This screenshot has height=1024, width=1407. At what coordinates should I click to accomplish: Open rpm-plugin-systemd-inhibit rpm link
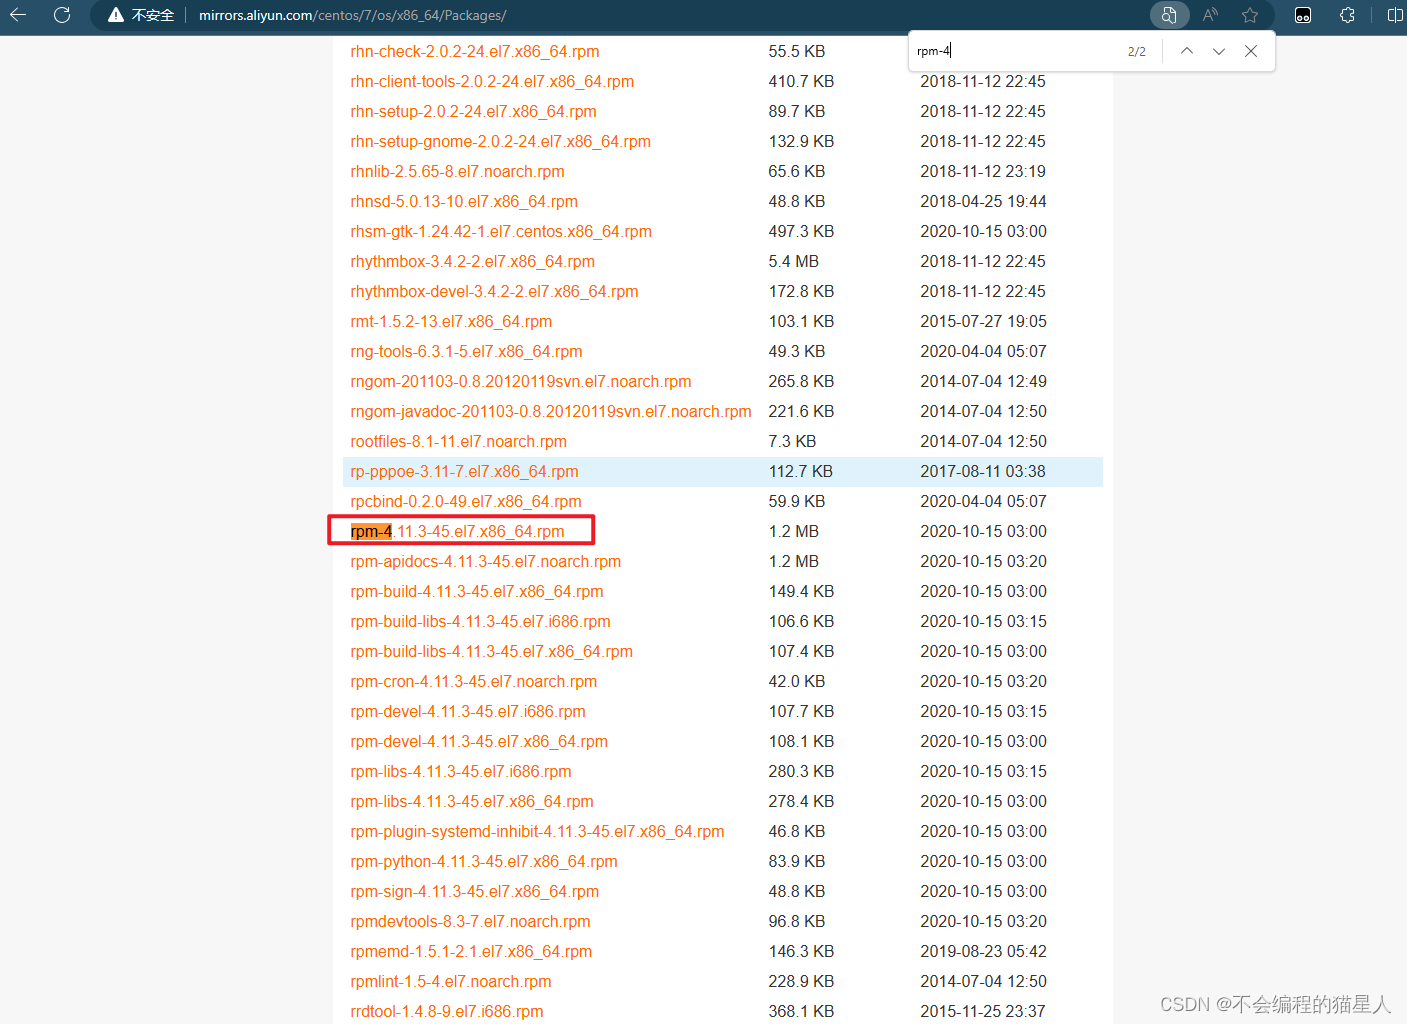pos(537,831)
